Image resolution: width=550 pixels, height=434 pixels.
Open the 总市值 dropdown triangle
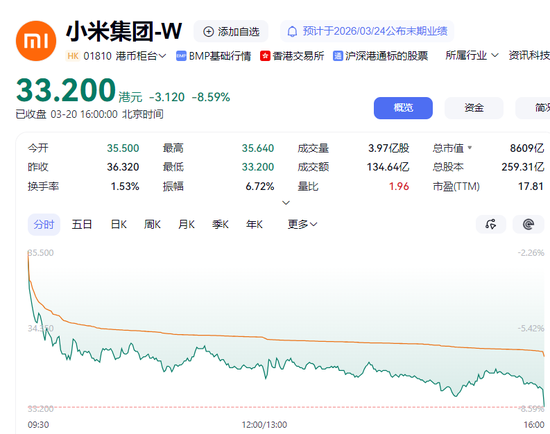470,148
